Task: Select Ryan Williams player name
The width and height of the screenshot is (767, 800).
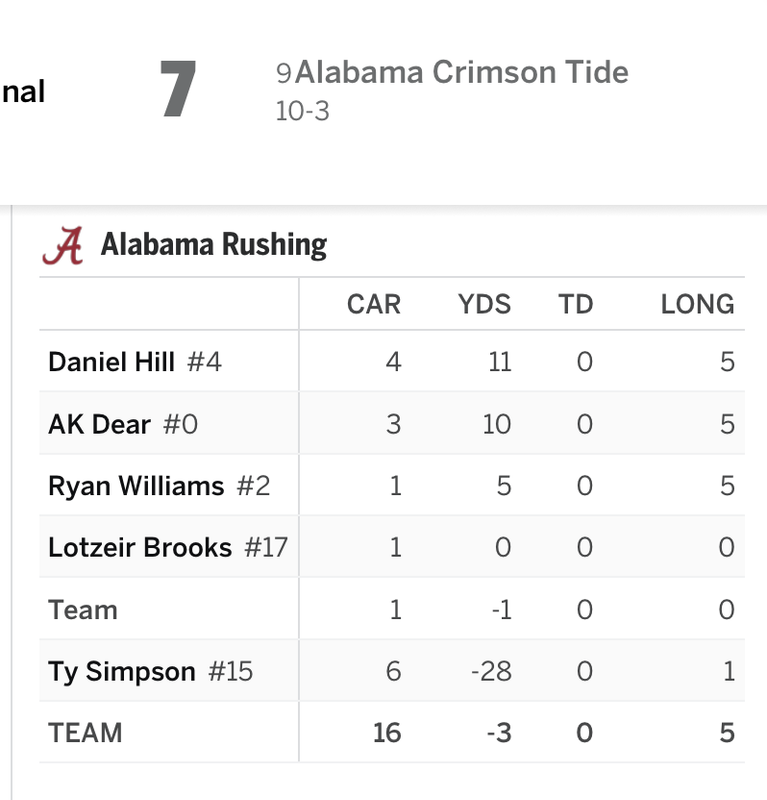Action: point(136,486)
